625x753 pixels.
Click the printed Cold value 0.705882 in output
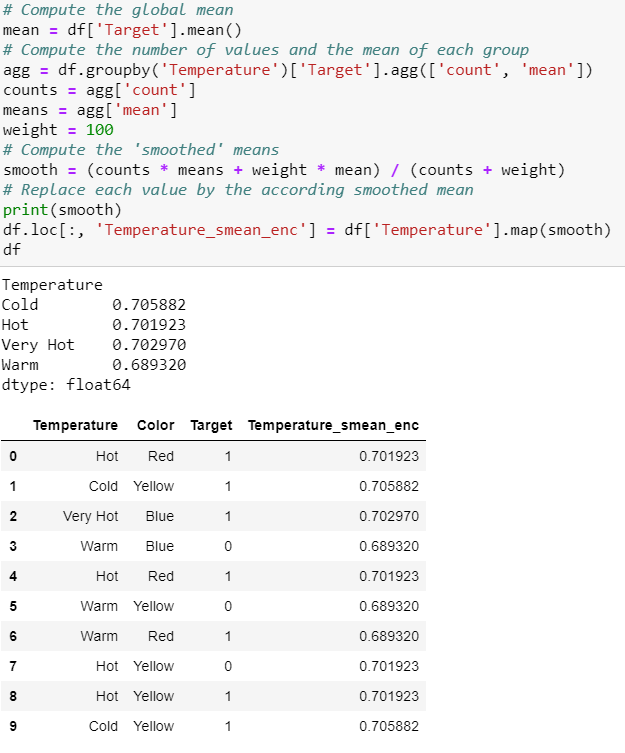(x=149, y=305)
